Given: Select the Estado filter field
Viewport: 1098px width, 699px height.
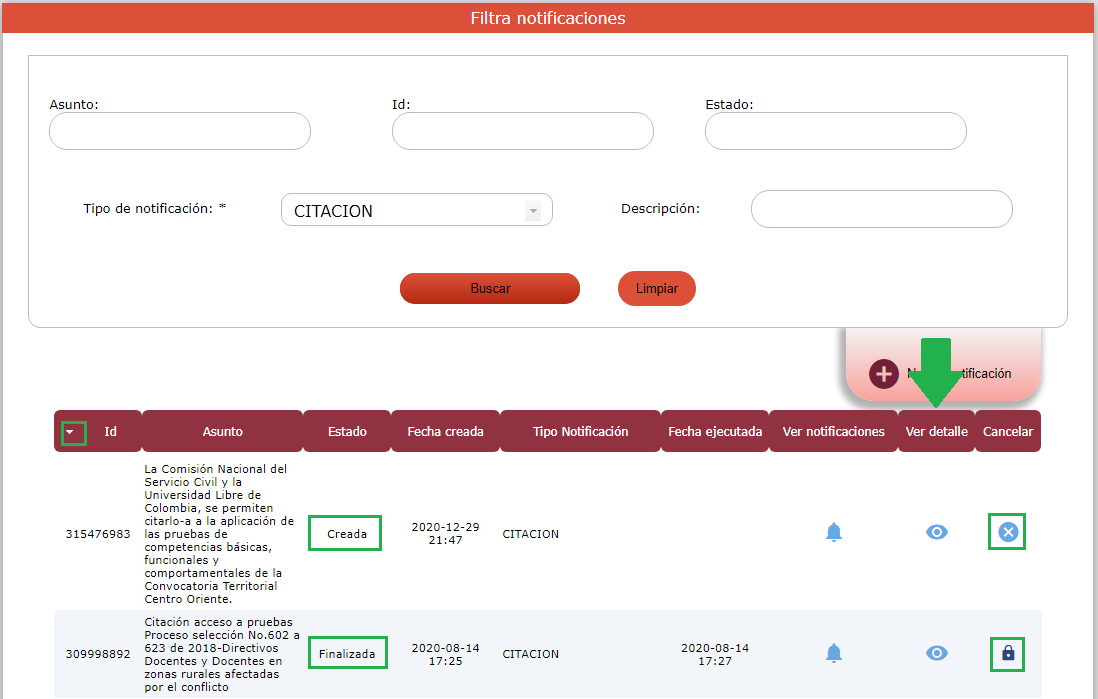Looking at the screenshot, I should point(835,131).
